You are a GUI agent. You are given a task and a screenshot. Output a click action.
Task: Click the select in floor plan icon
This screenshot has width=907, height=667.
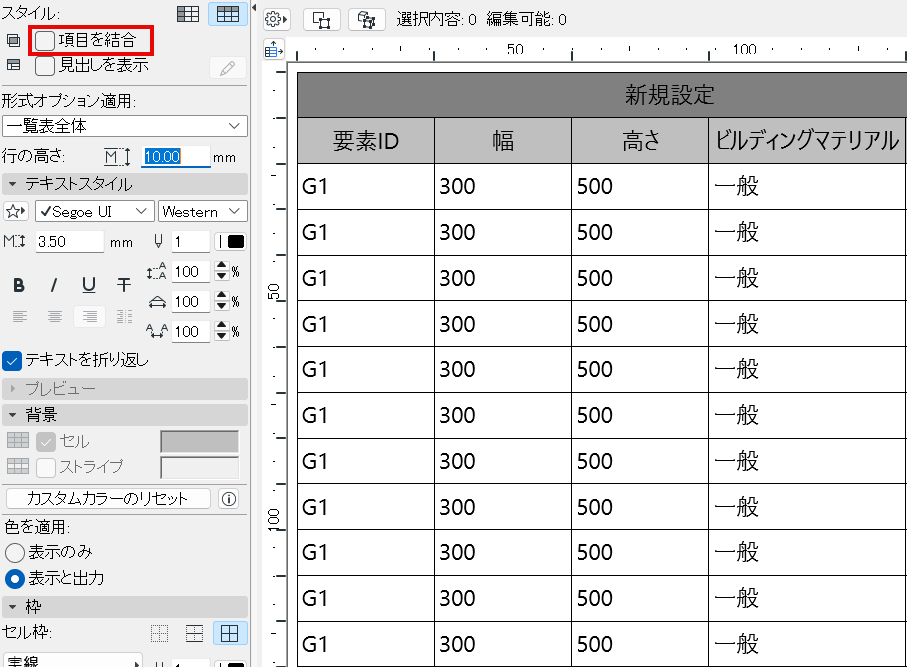click(321, 20)
